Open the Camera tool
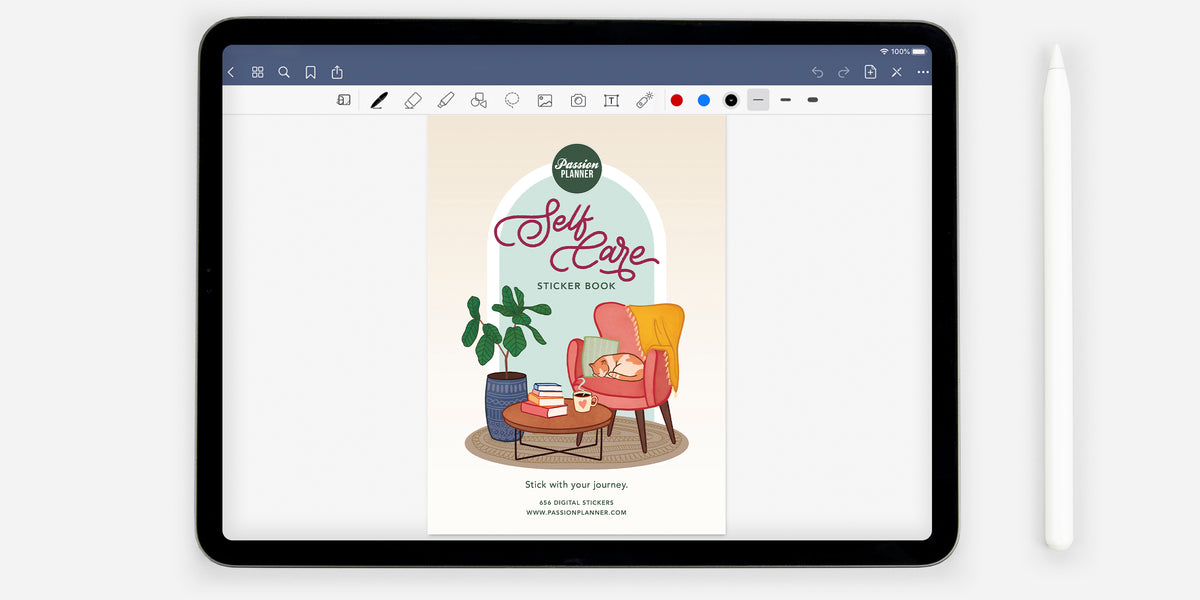Screen dimensions: 1200x600 click(x=578, y=100)
